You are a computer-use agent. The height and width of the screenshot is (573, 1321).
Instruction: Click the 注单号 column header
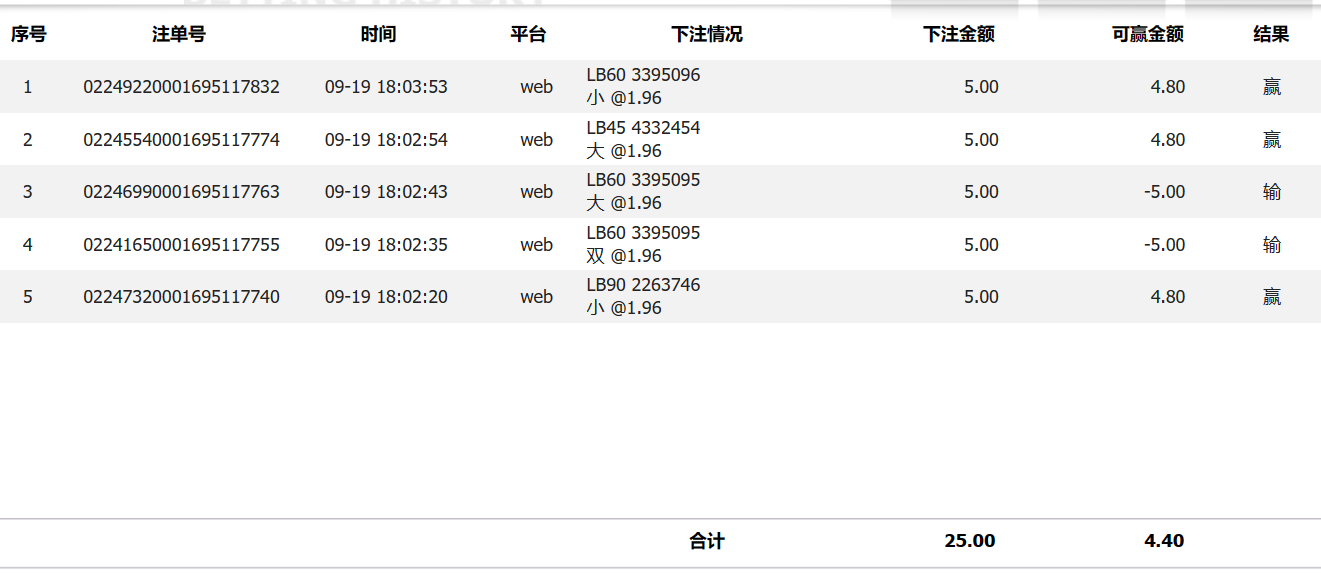pyautogui.click(x=179, y=35)
